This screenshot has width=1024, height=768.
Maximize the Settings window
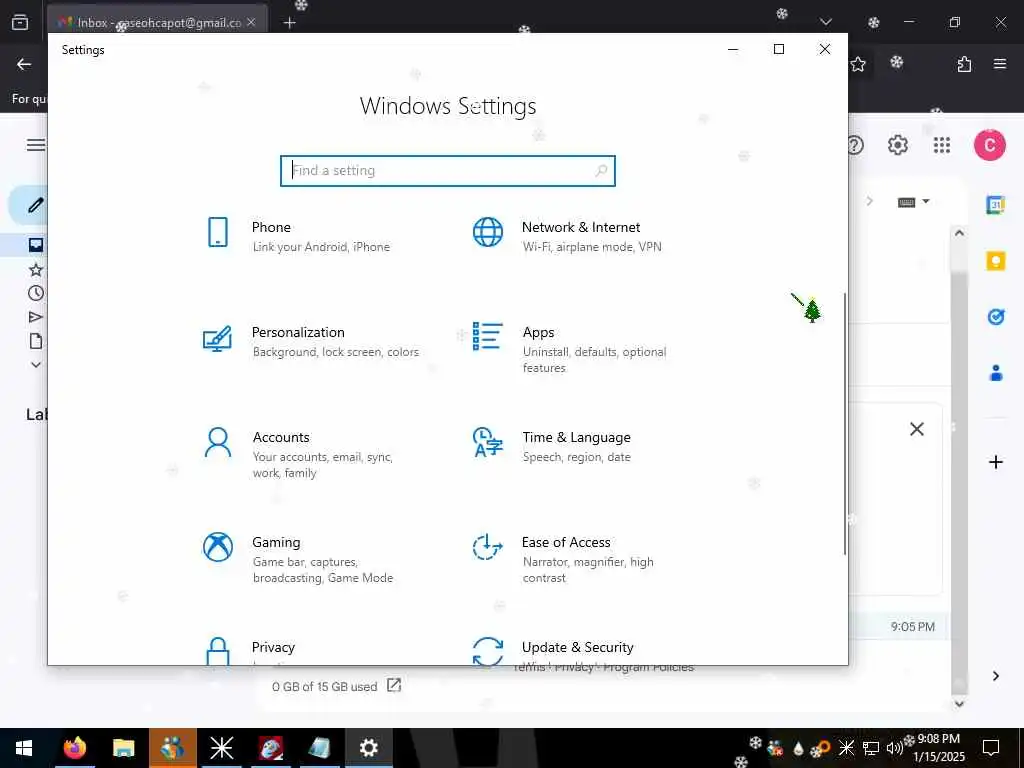[x=778, y=50]
